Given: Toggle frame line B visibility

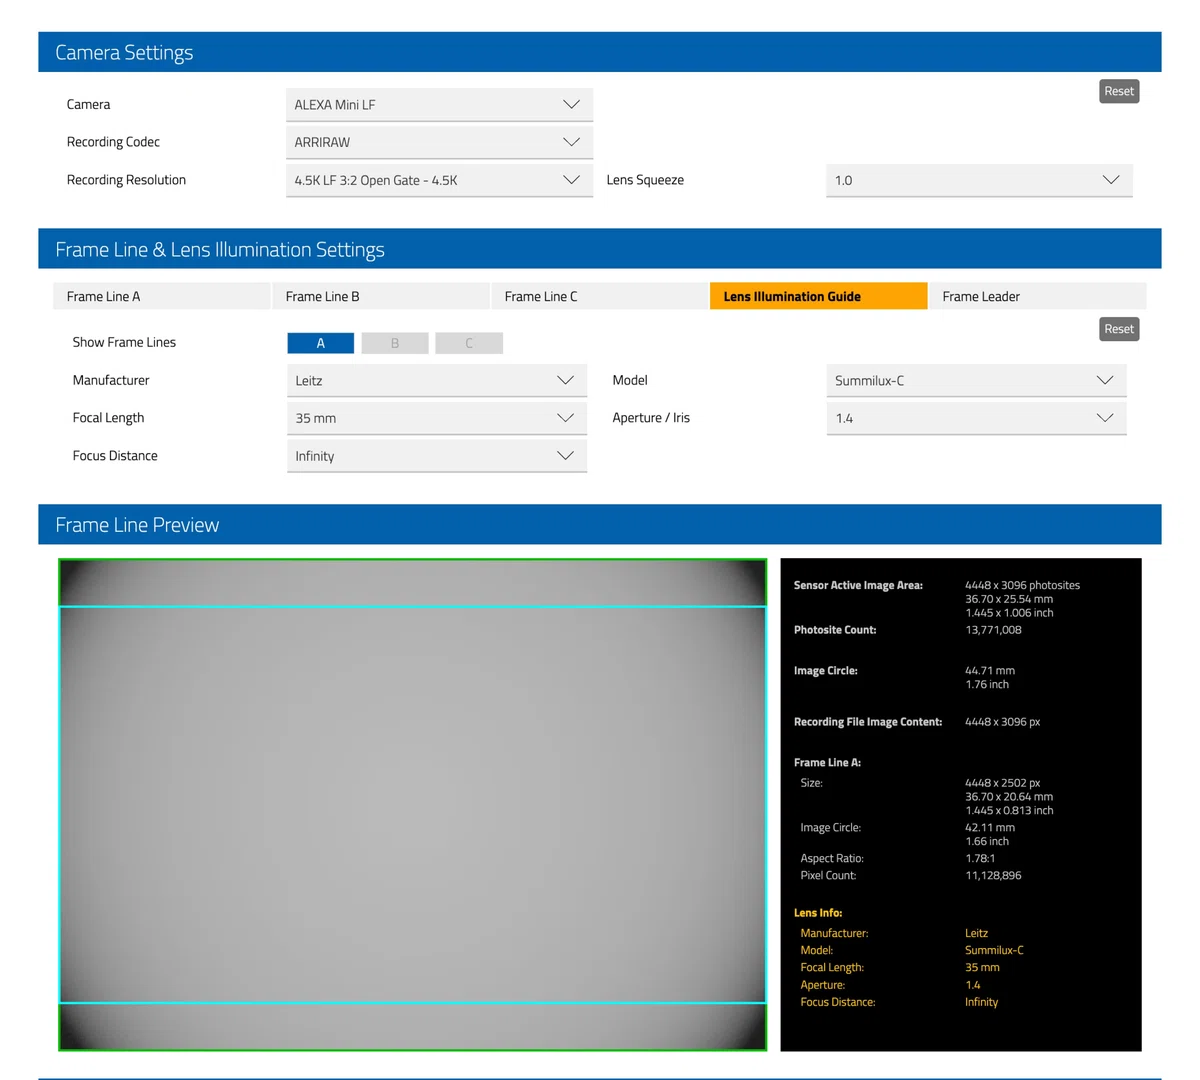Looking at the screenshot, I should tap(395, 343).
